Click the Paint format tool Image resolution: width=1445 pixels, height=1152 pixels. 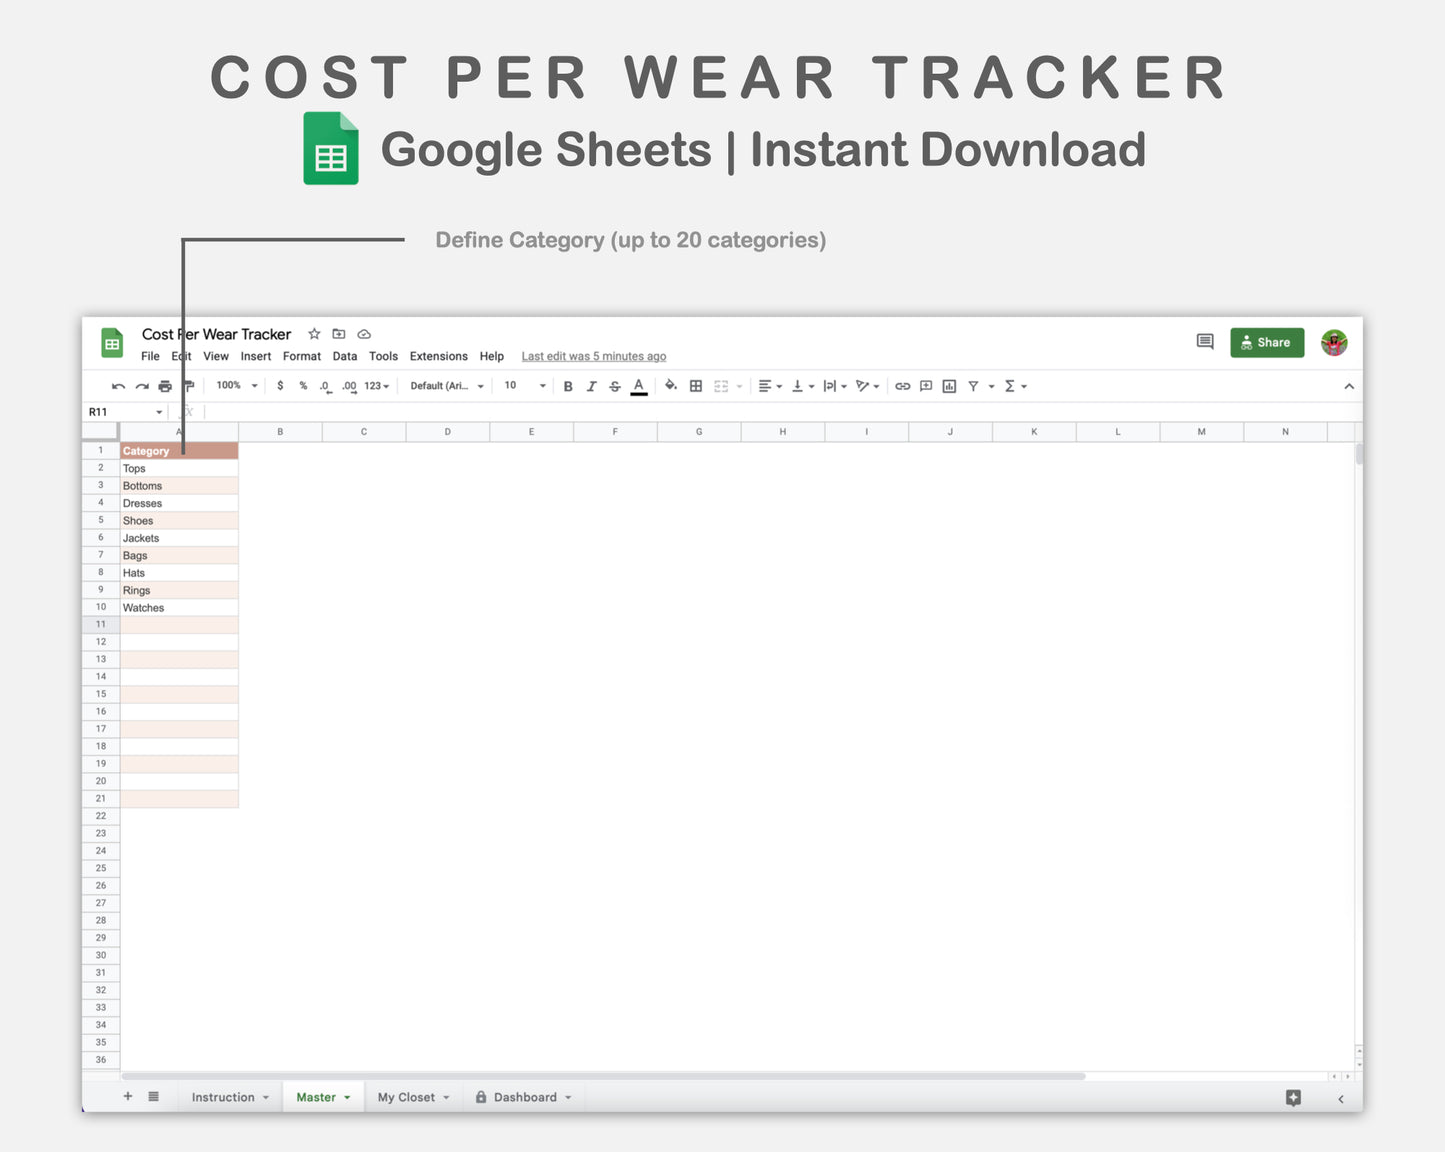coord(189,385)
